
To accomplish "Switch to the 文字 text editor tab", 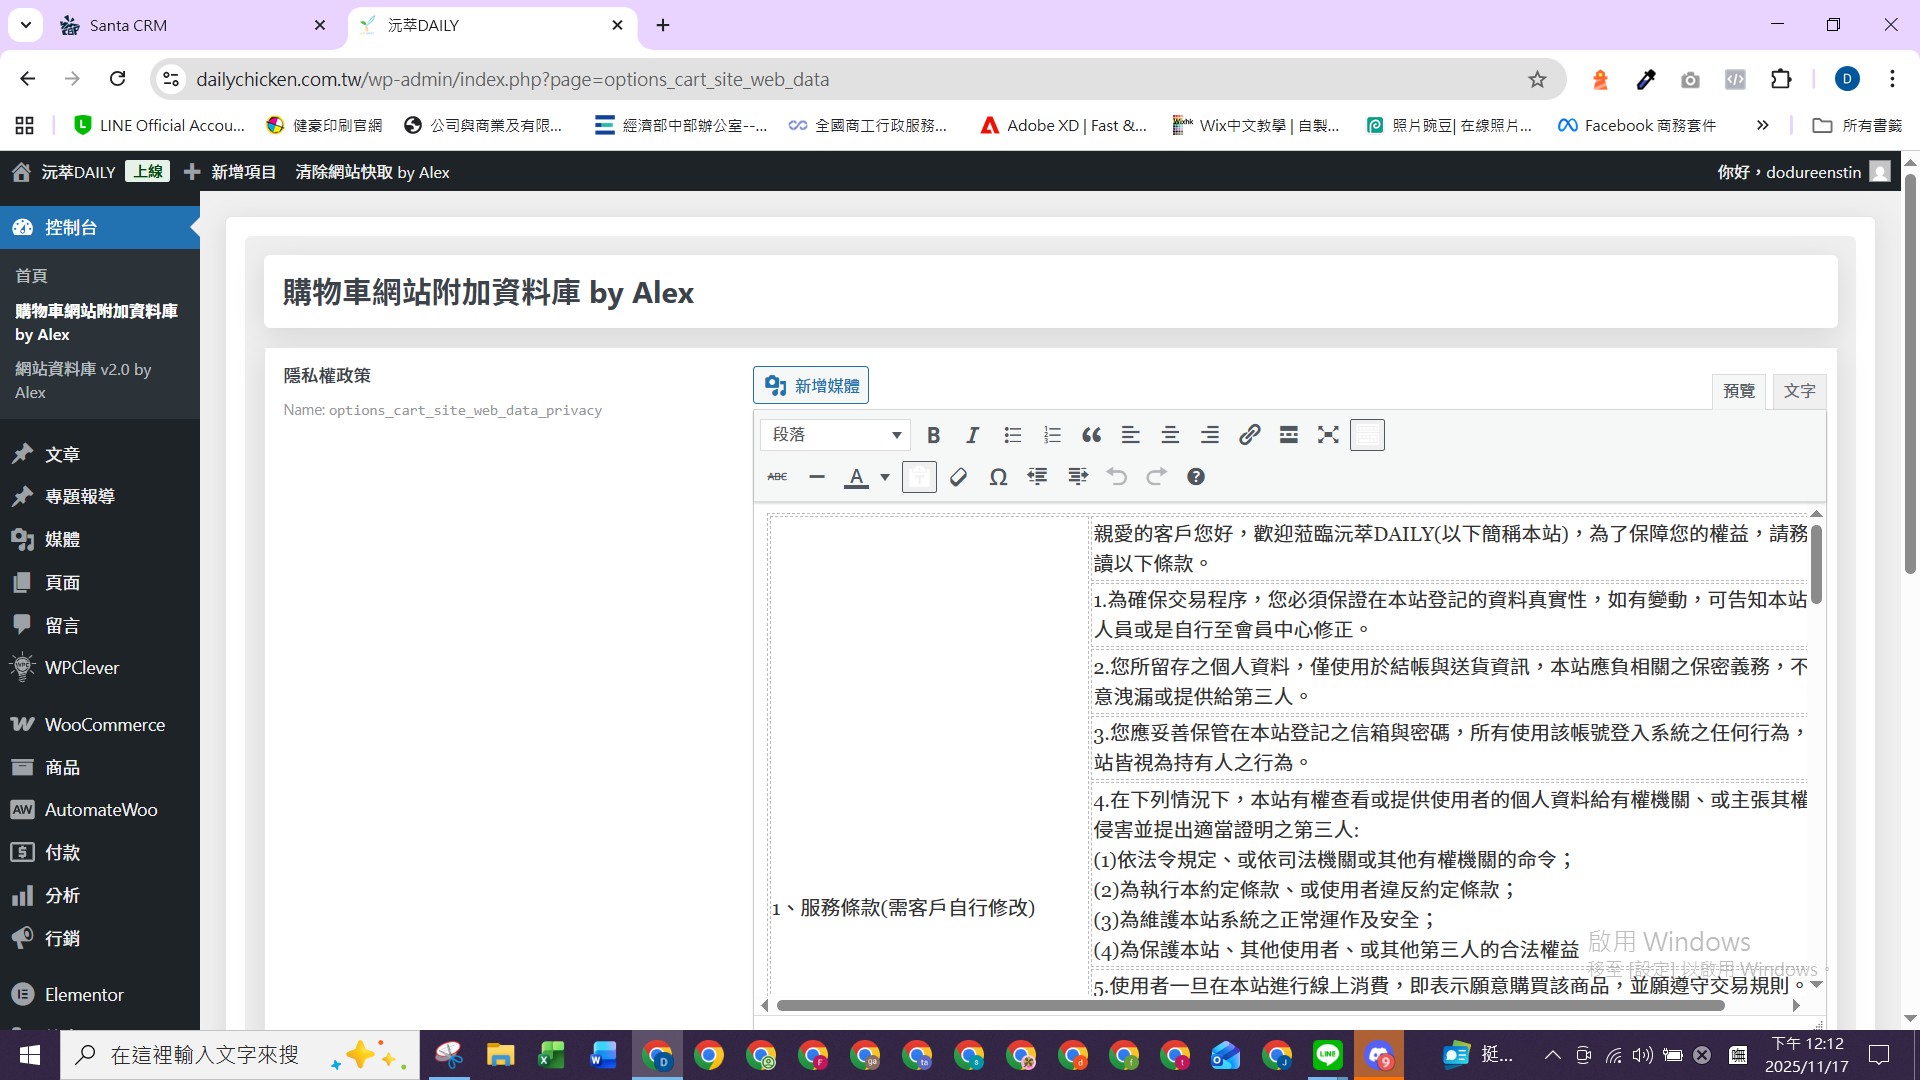I will [x=1799, y=391].
